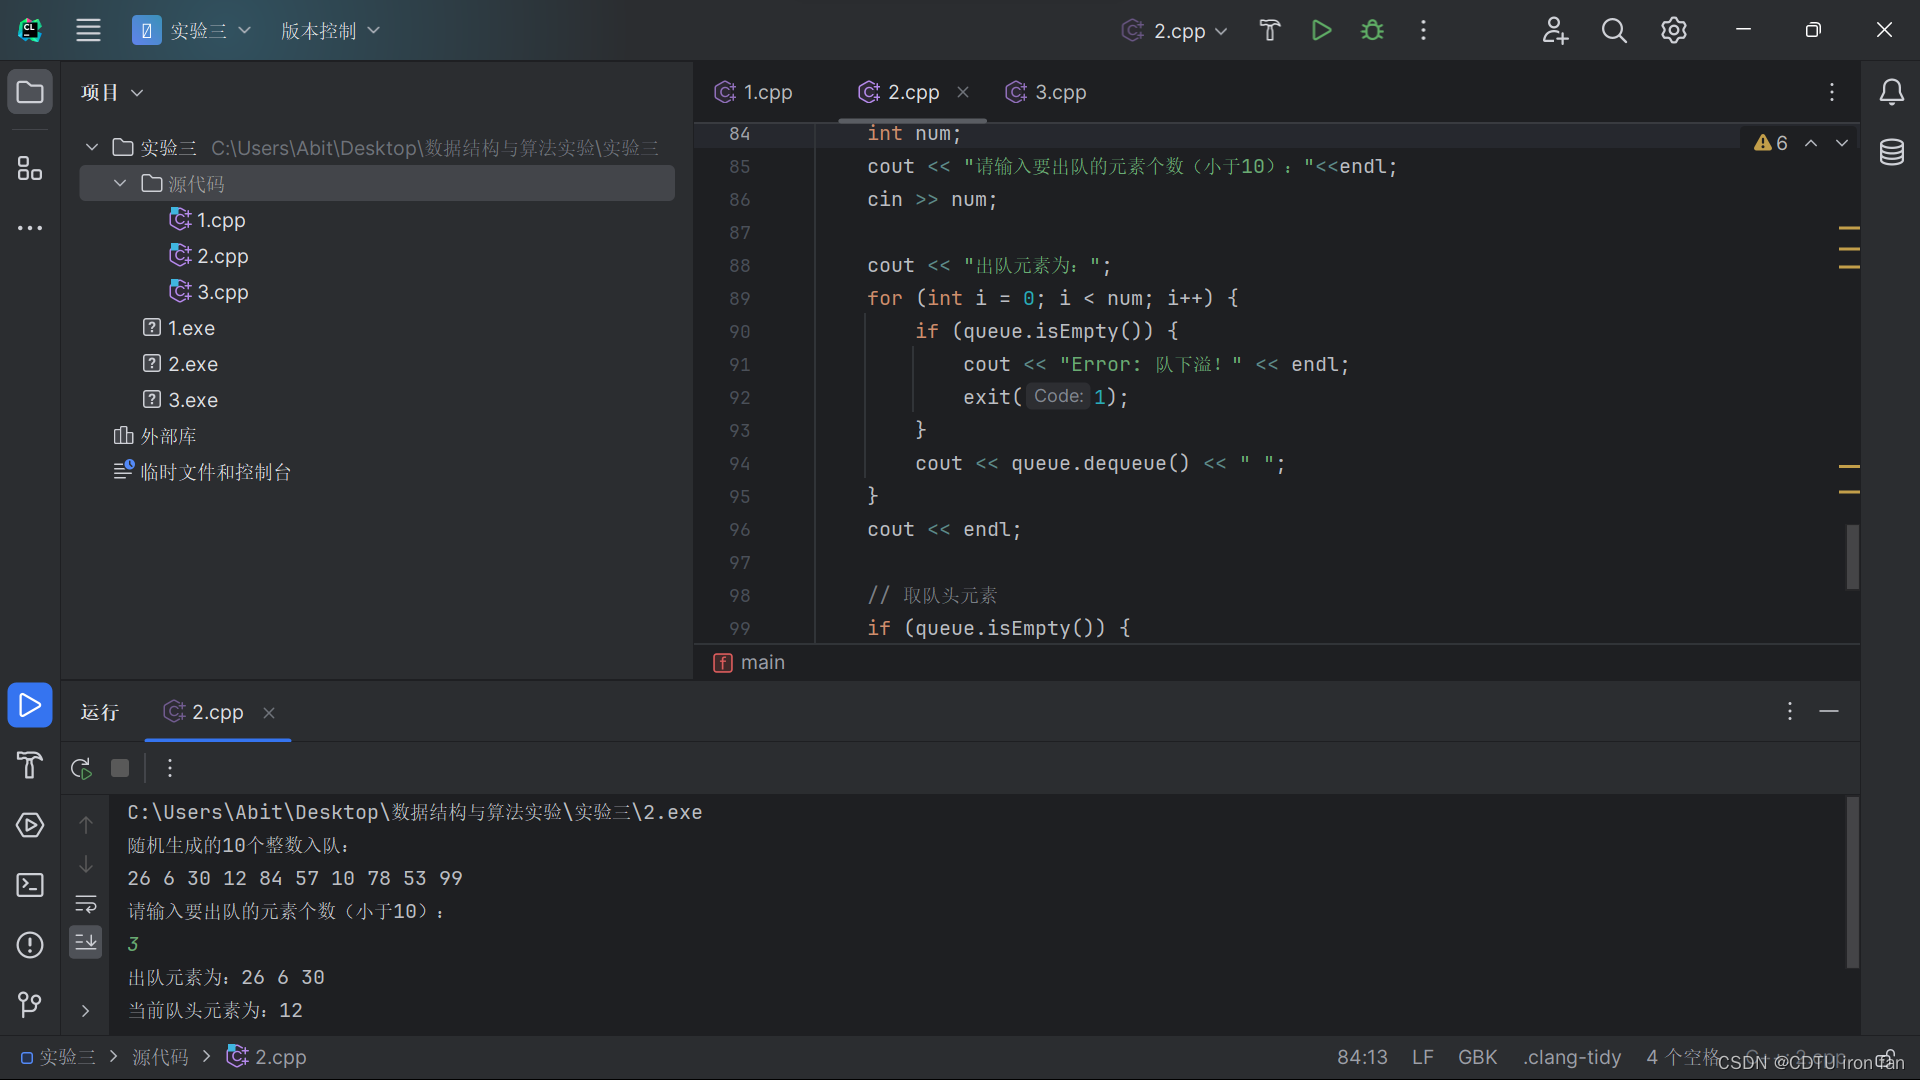Collapse the 源代码 folder in project tree
Viewport: 1920px width, 1080px height.
tap(120, 184)
